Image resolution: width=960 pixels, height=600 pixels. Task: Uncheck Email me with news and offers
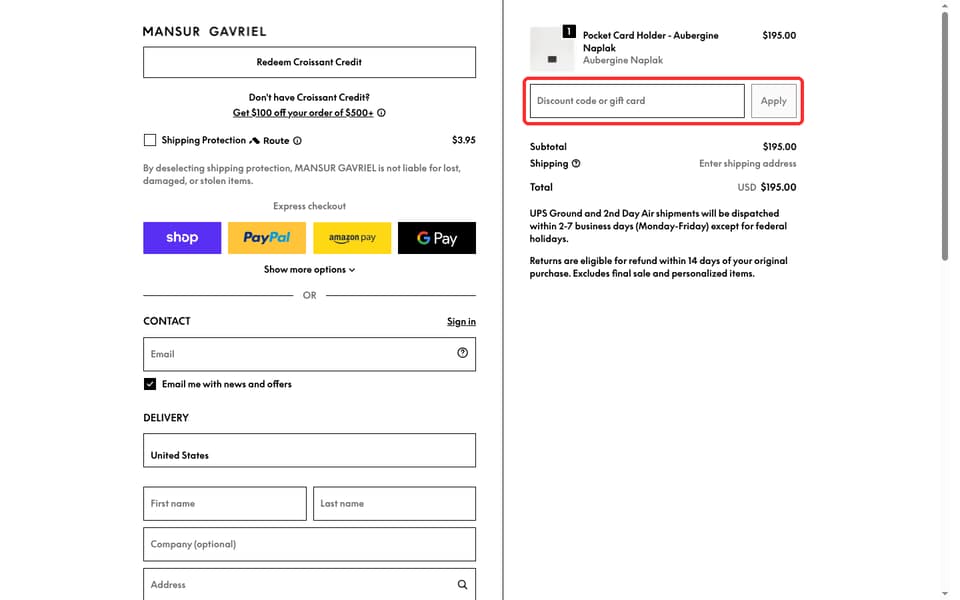[x=150, y=384]
